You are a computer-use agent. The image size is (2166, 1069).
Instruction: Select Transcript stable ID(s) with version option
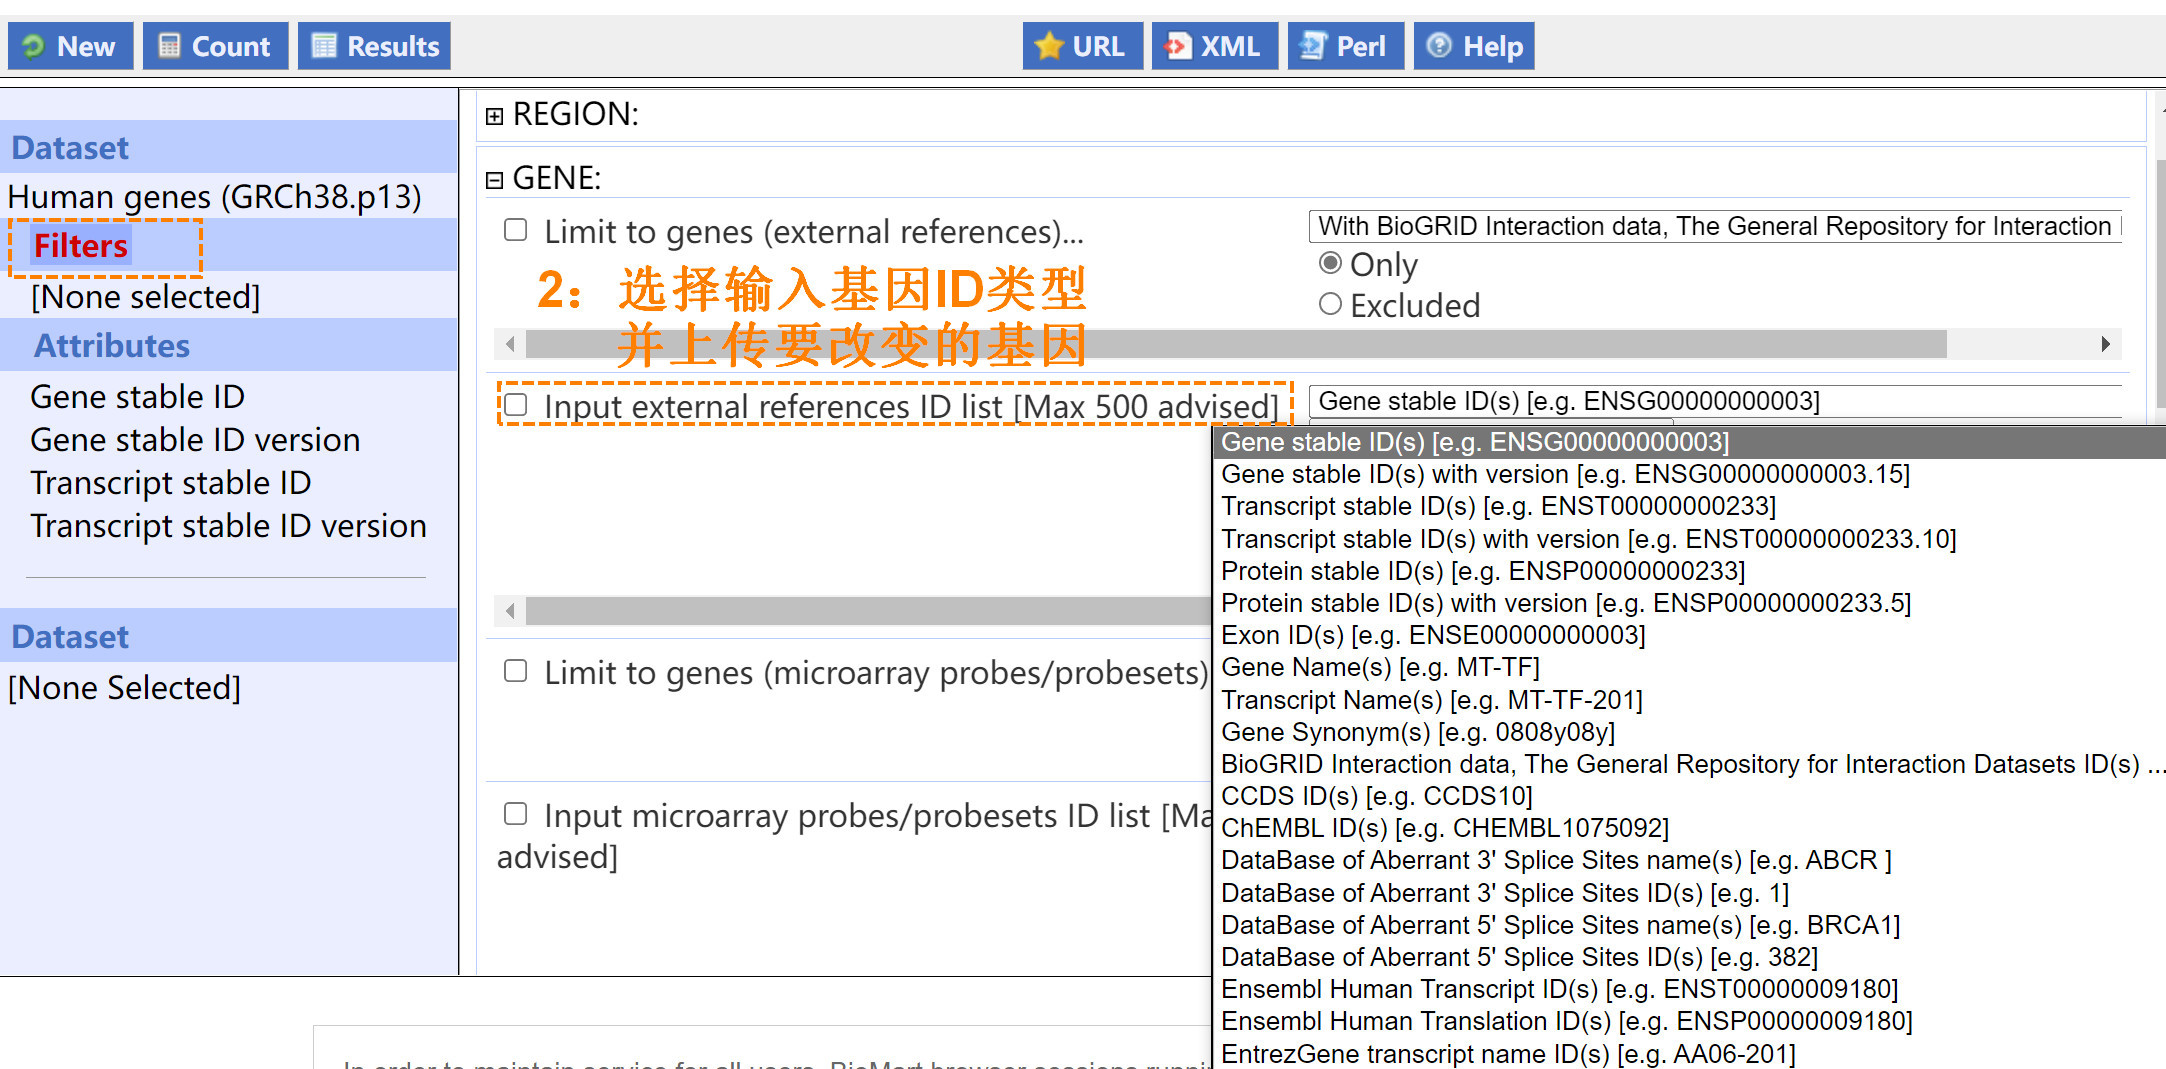(x=1689, y=539)
